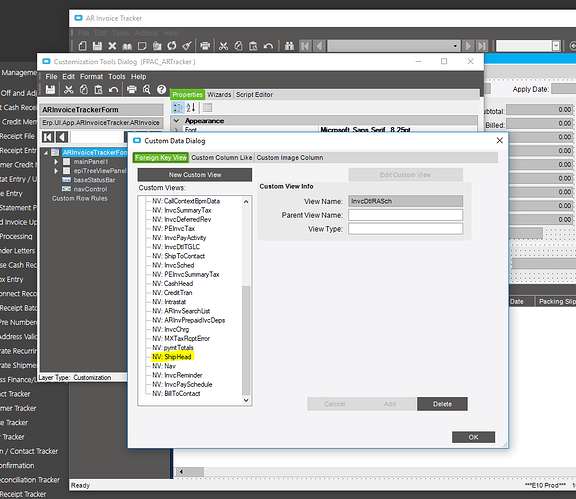576x499 pixels.
Task: Select the Foreign Key View tab
Action: pyautogui.click(x=161, y=158)
